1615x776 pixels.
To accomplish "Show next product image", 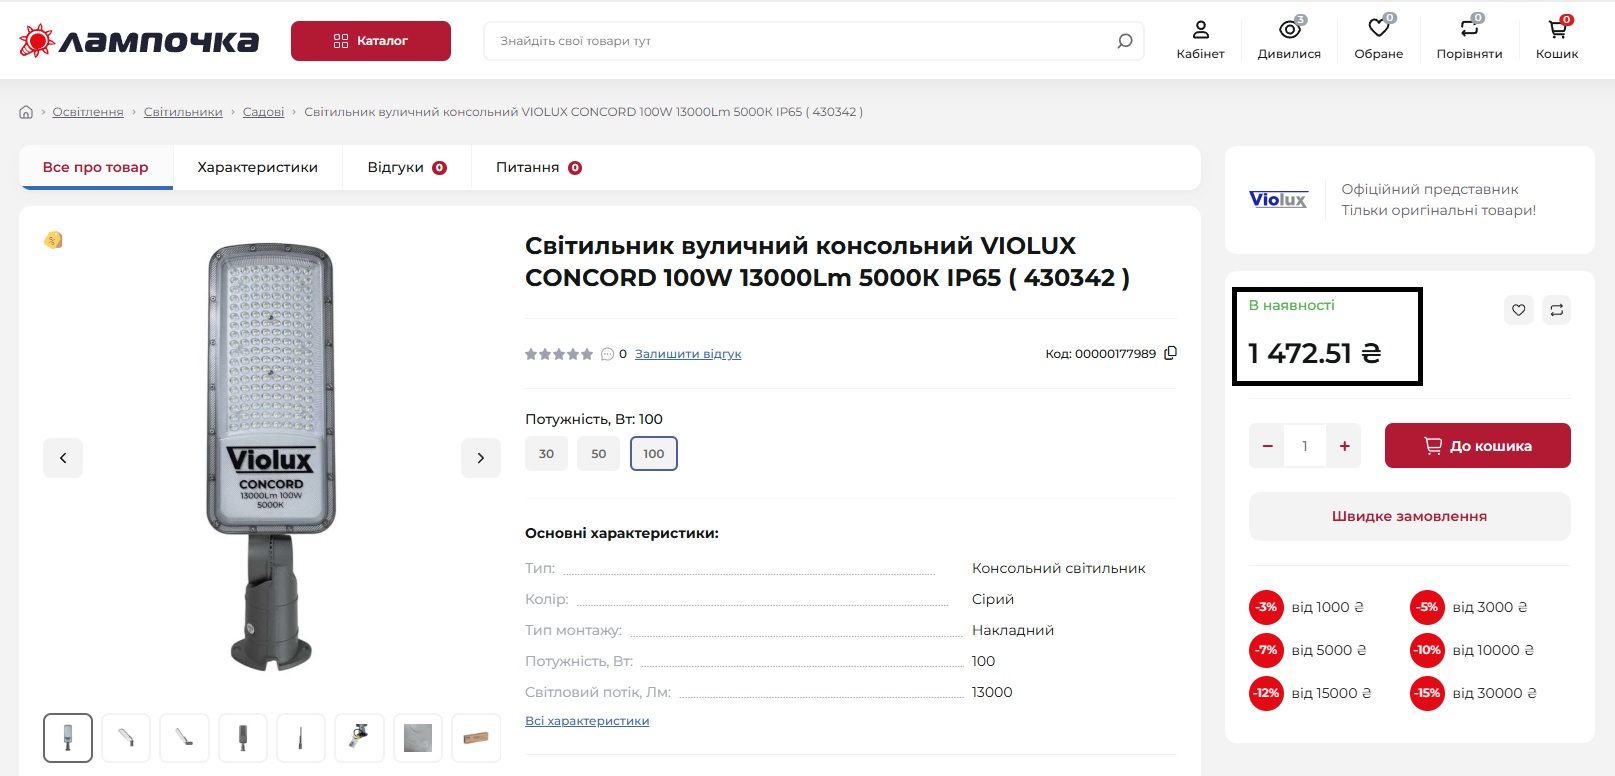I will pos(481,458).
